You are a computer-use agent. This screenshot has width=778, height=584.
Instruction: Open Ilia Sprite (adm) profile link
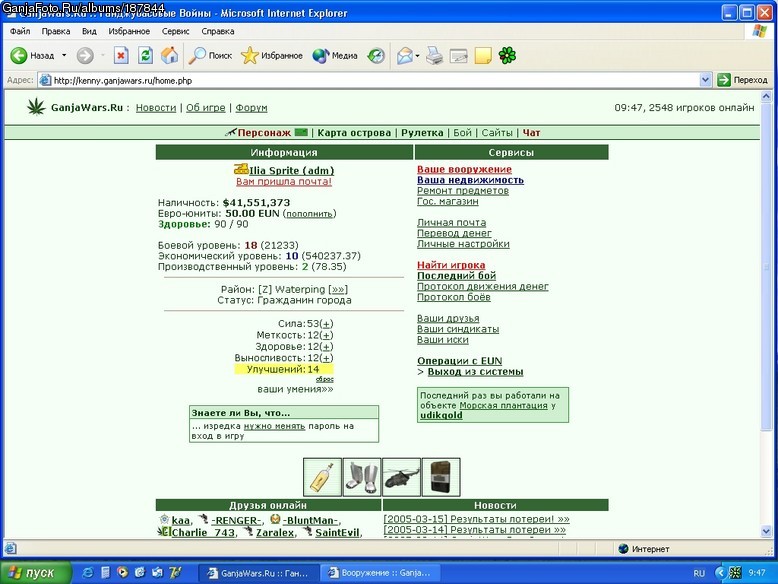coord(291,171)
